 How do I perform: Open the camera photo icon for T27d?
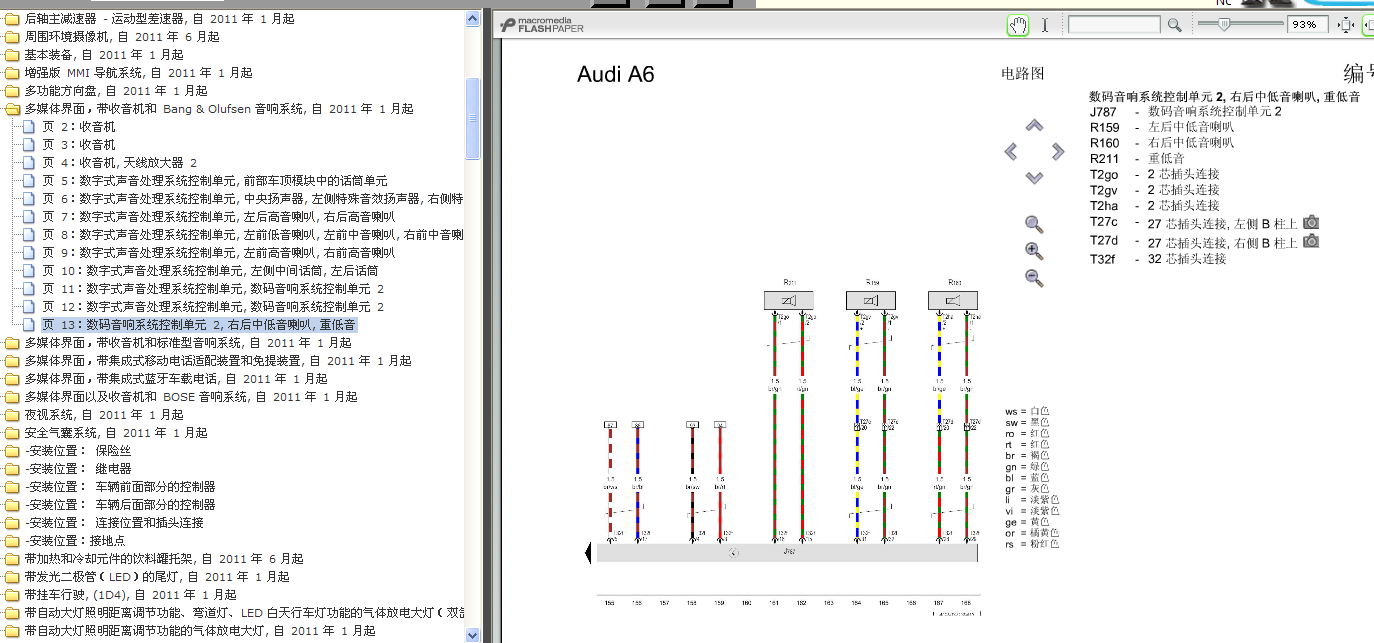tap(1311, 241)
